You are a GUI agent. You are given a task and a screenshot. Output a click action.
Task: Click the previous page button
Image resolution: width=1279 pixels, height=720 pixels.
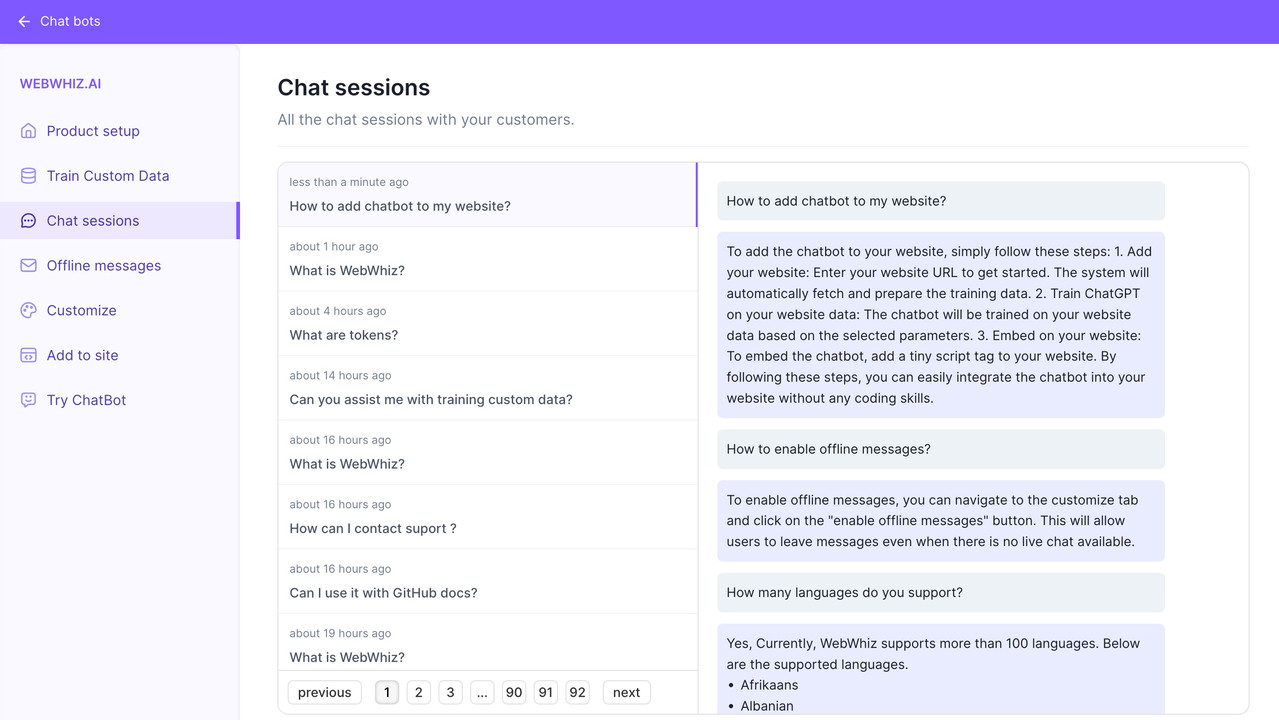(324, 692)
